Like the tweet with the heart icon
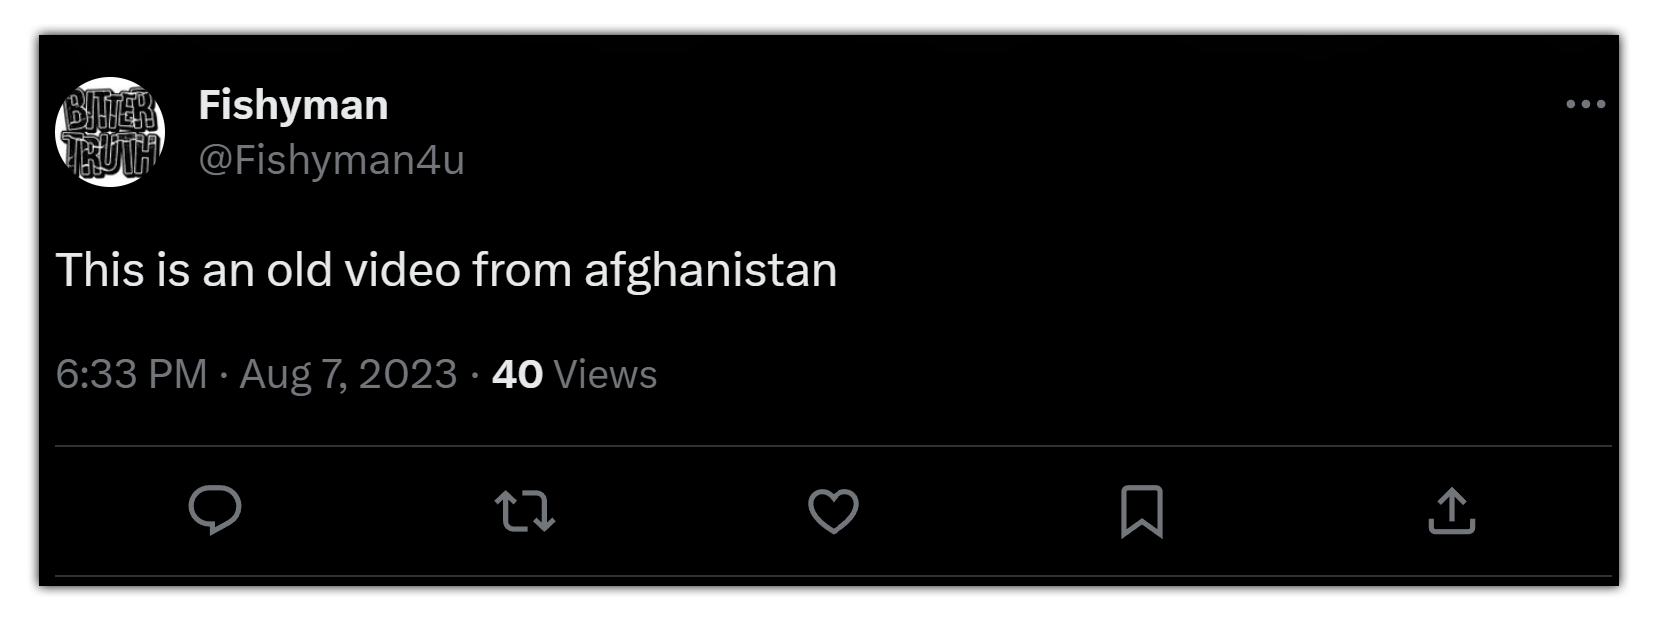Image resolution: width=1659 pixels, height=618 pixels. pyautogui.click(x=833, y=511)
